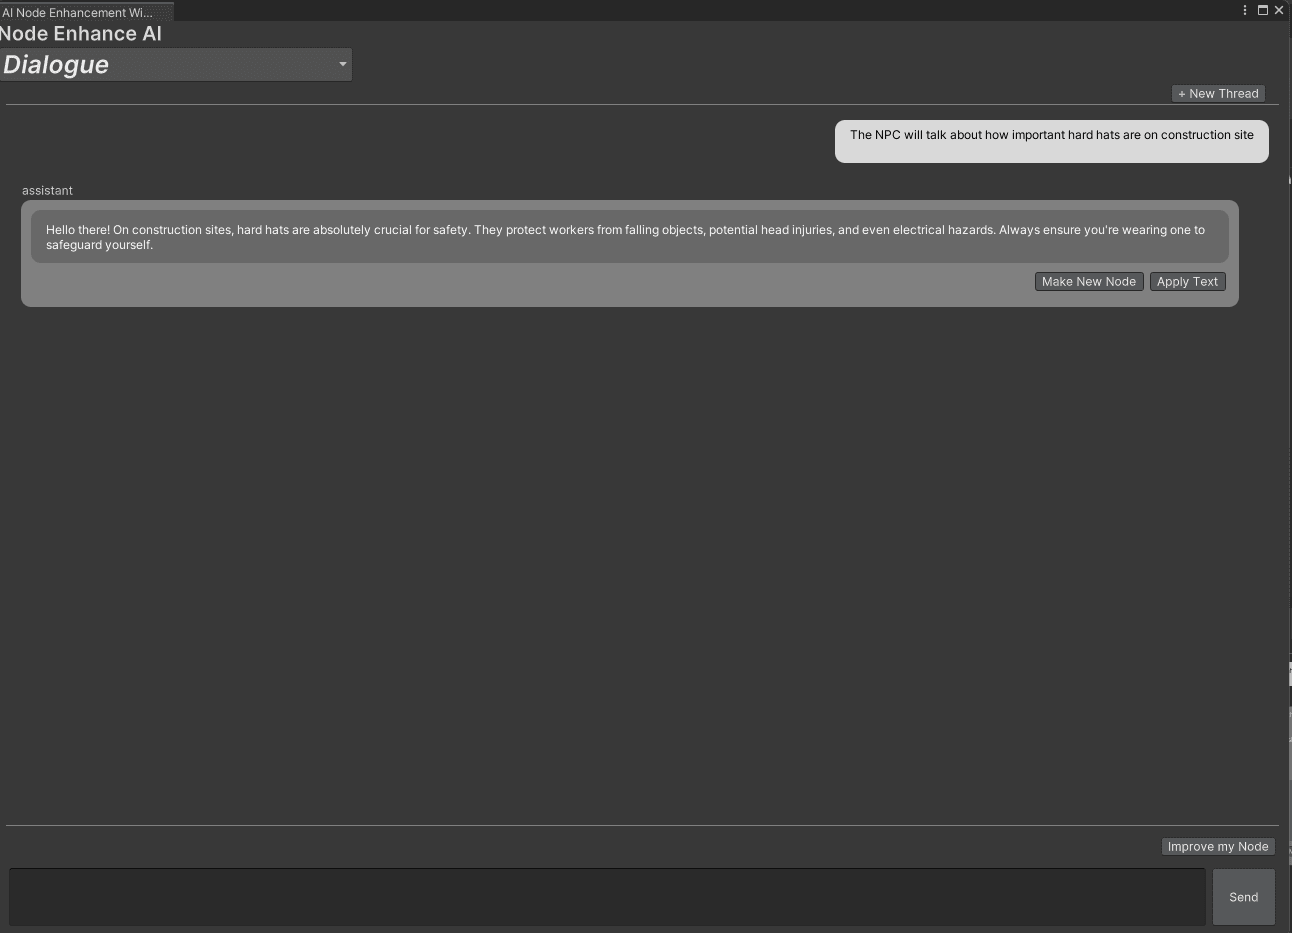Viewport: 1292px width, 933px height.
Task: Open the Dialogue dropdown
Action: (176, 65)
